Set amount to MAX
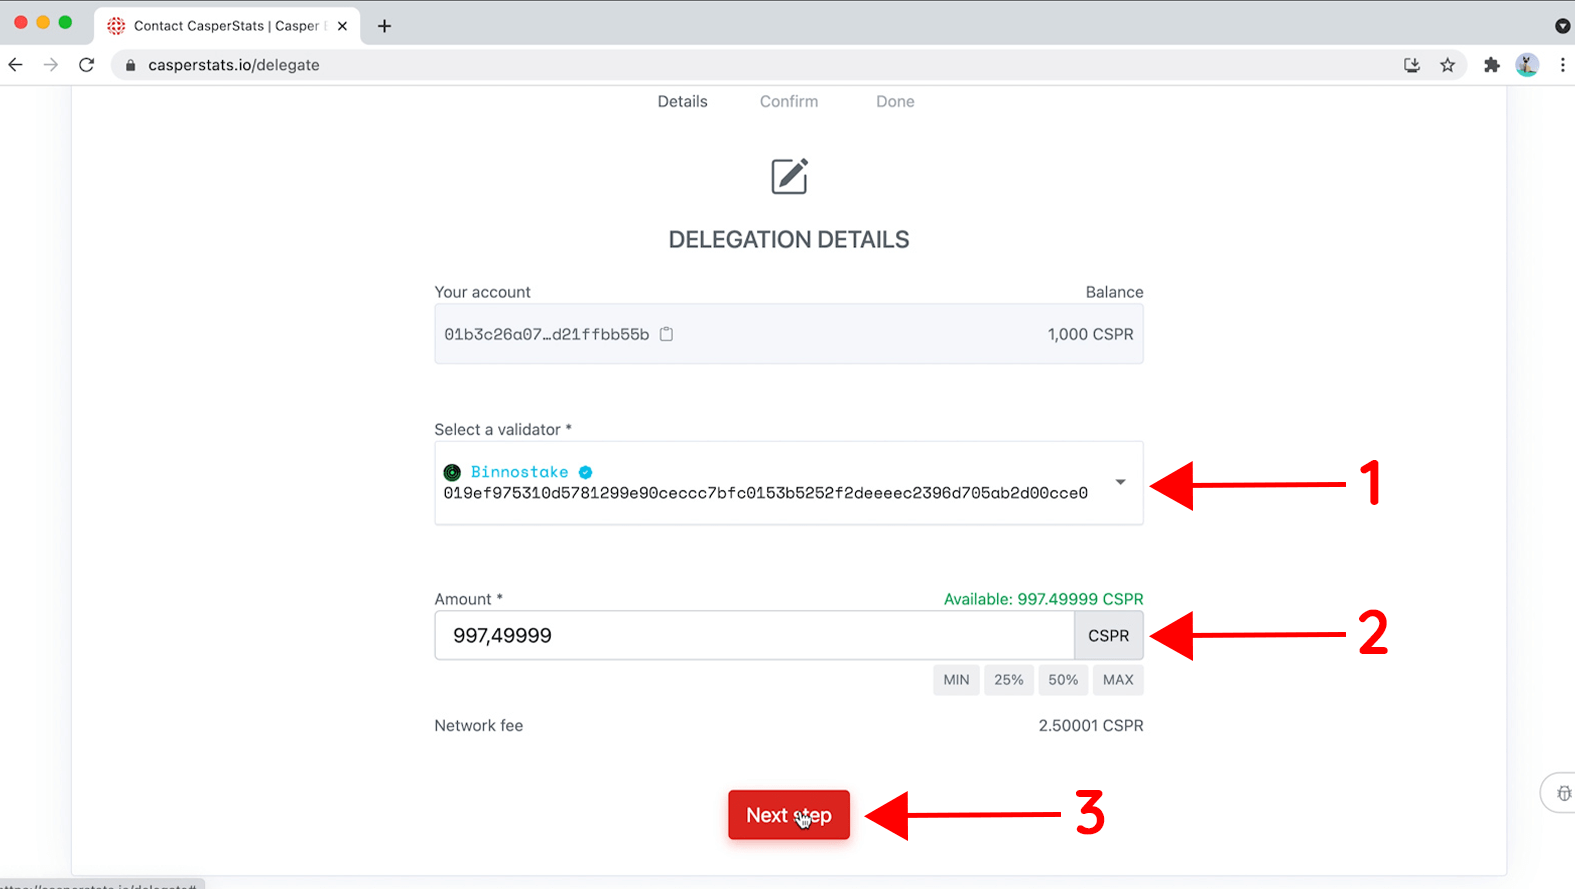 click(x=1118, y=680)
